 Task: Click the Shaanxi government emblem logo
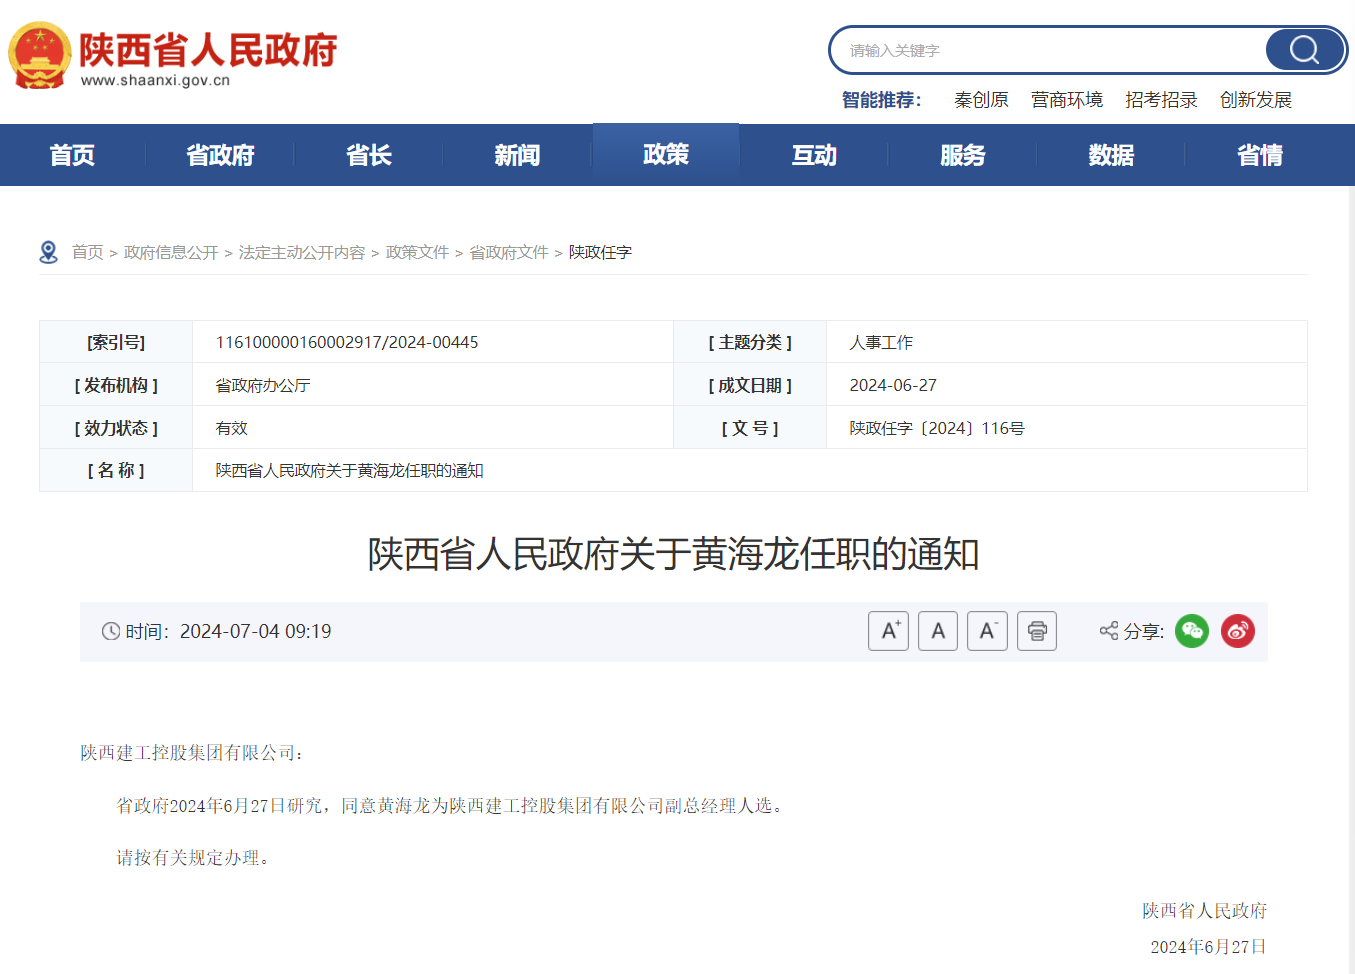[40, 55]
